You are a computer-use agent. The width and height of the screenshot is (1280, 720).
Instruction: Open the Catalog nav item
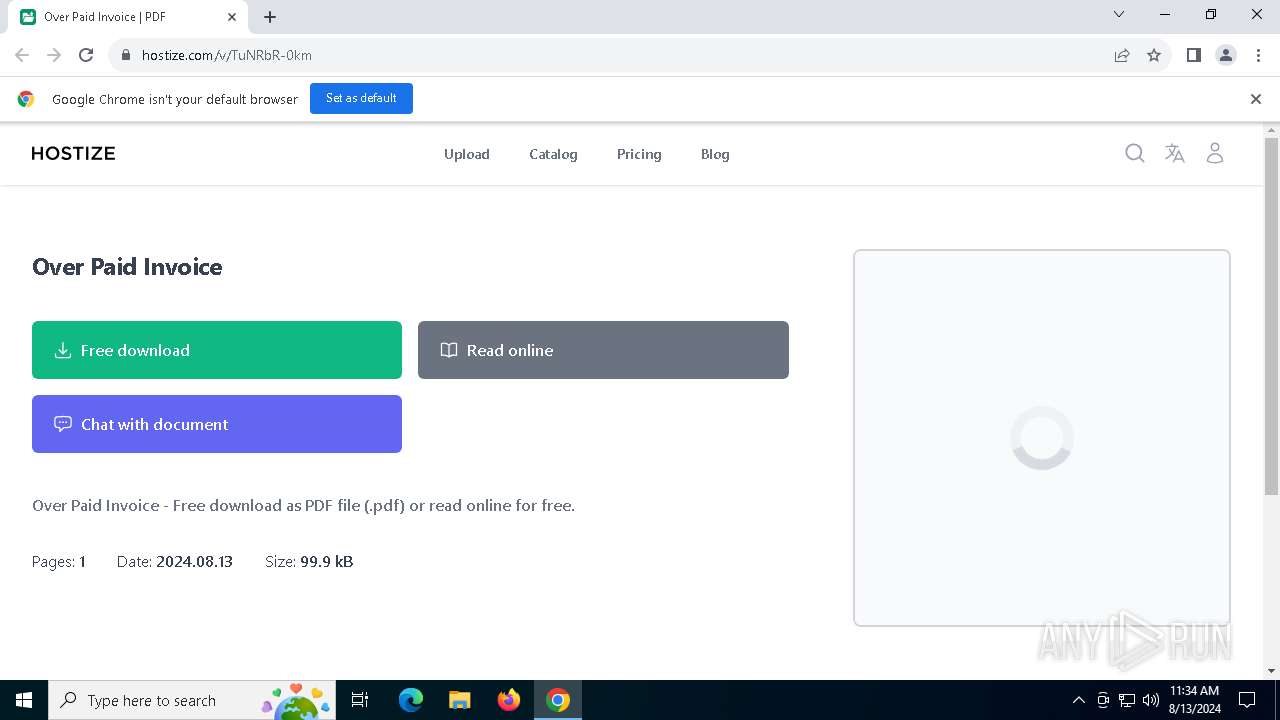pos(553,154)
